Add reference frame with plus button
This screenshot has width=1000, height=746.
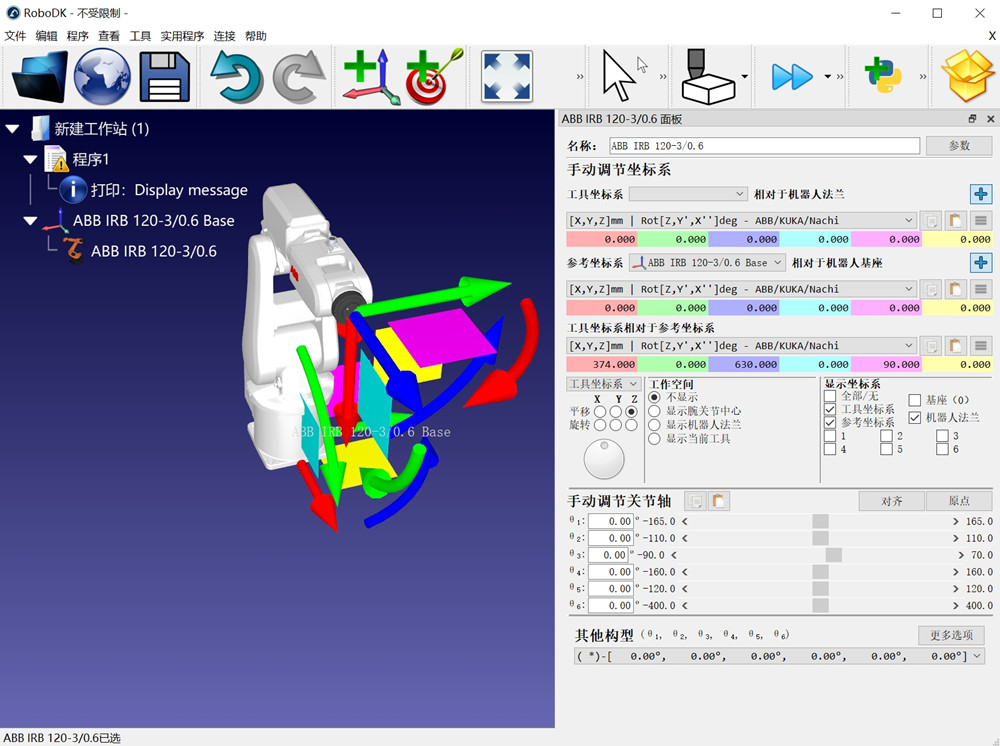[x=981, y=262]
